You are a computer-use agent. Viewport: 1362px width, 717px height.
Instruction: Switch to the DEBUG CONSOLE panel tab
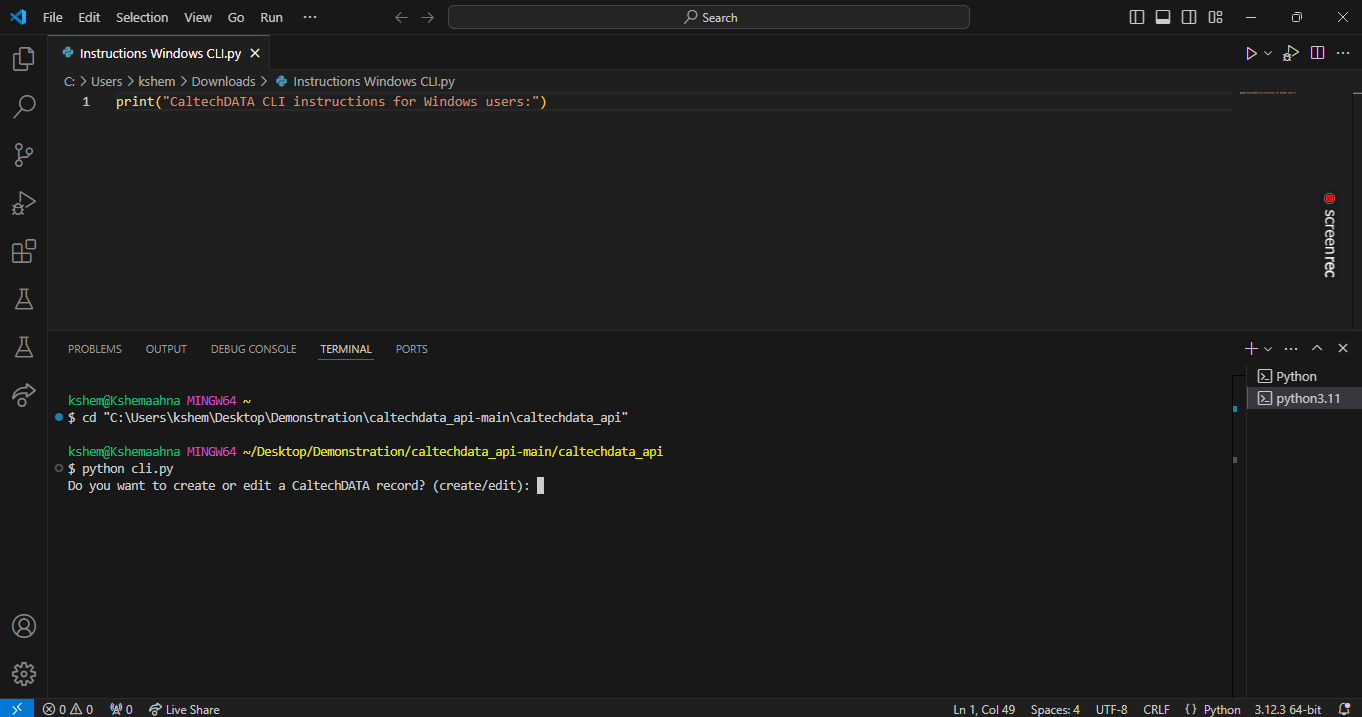[253, 349]
